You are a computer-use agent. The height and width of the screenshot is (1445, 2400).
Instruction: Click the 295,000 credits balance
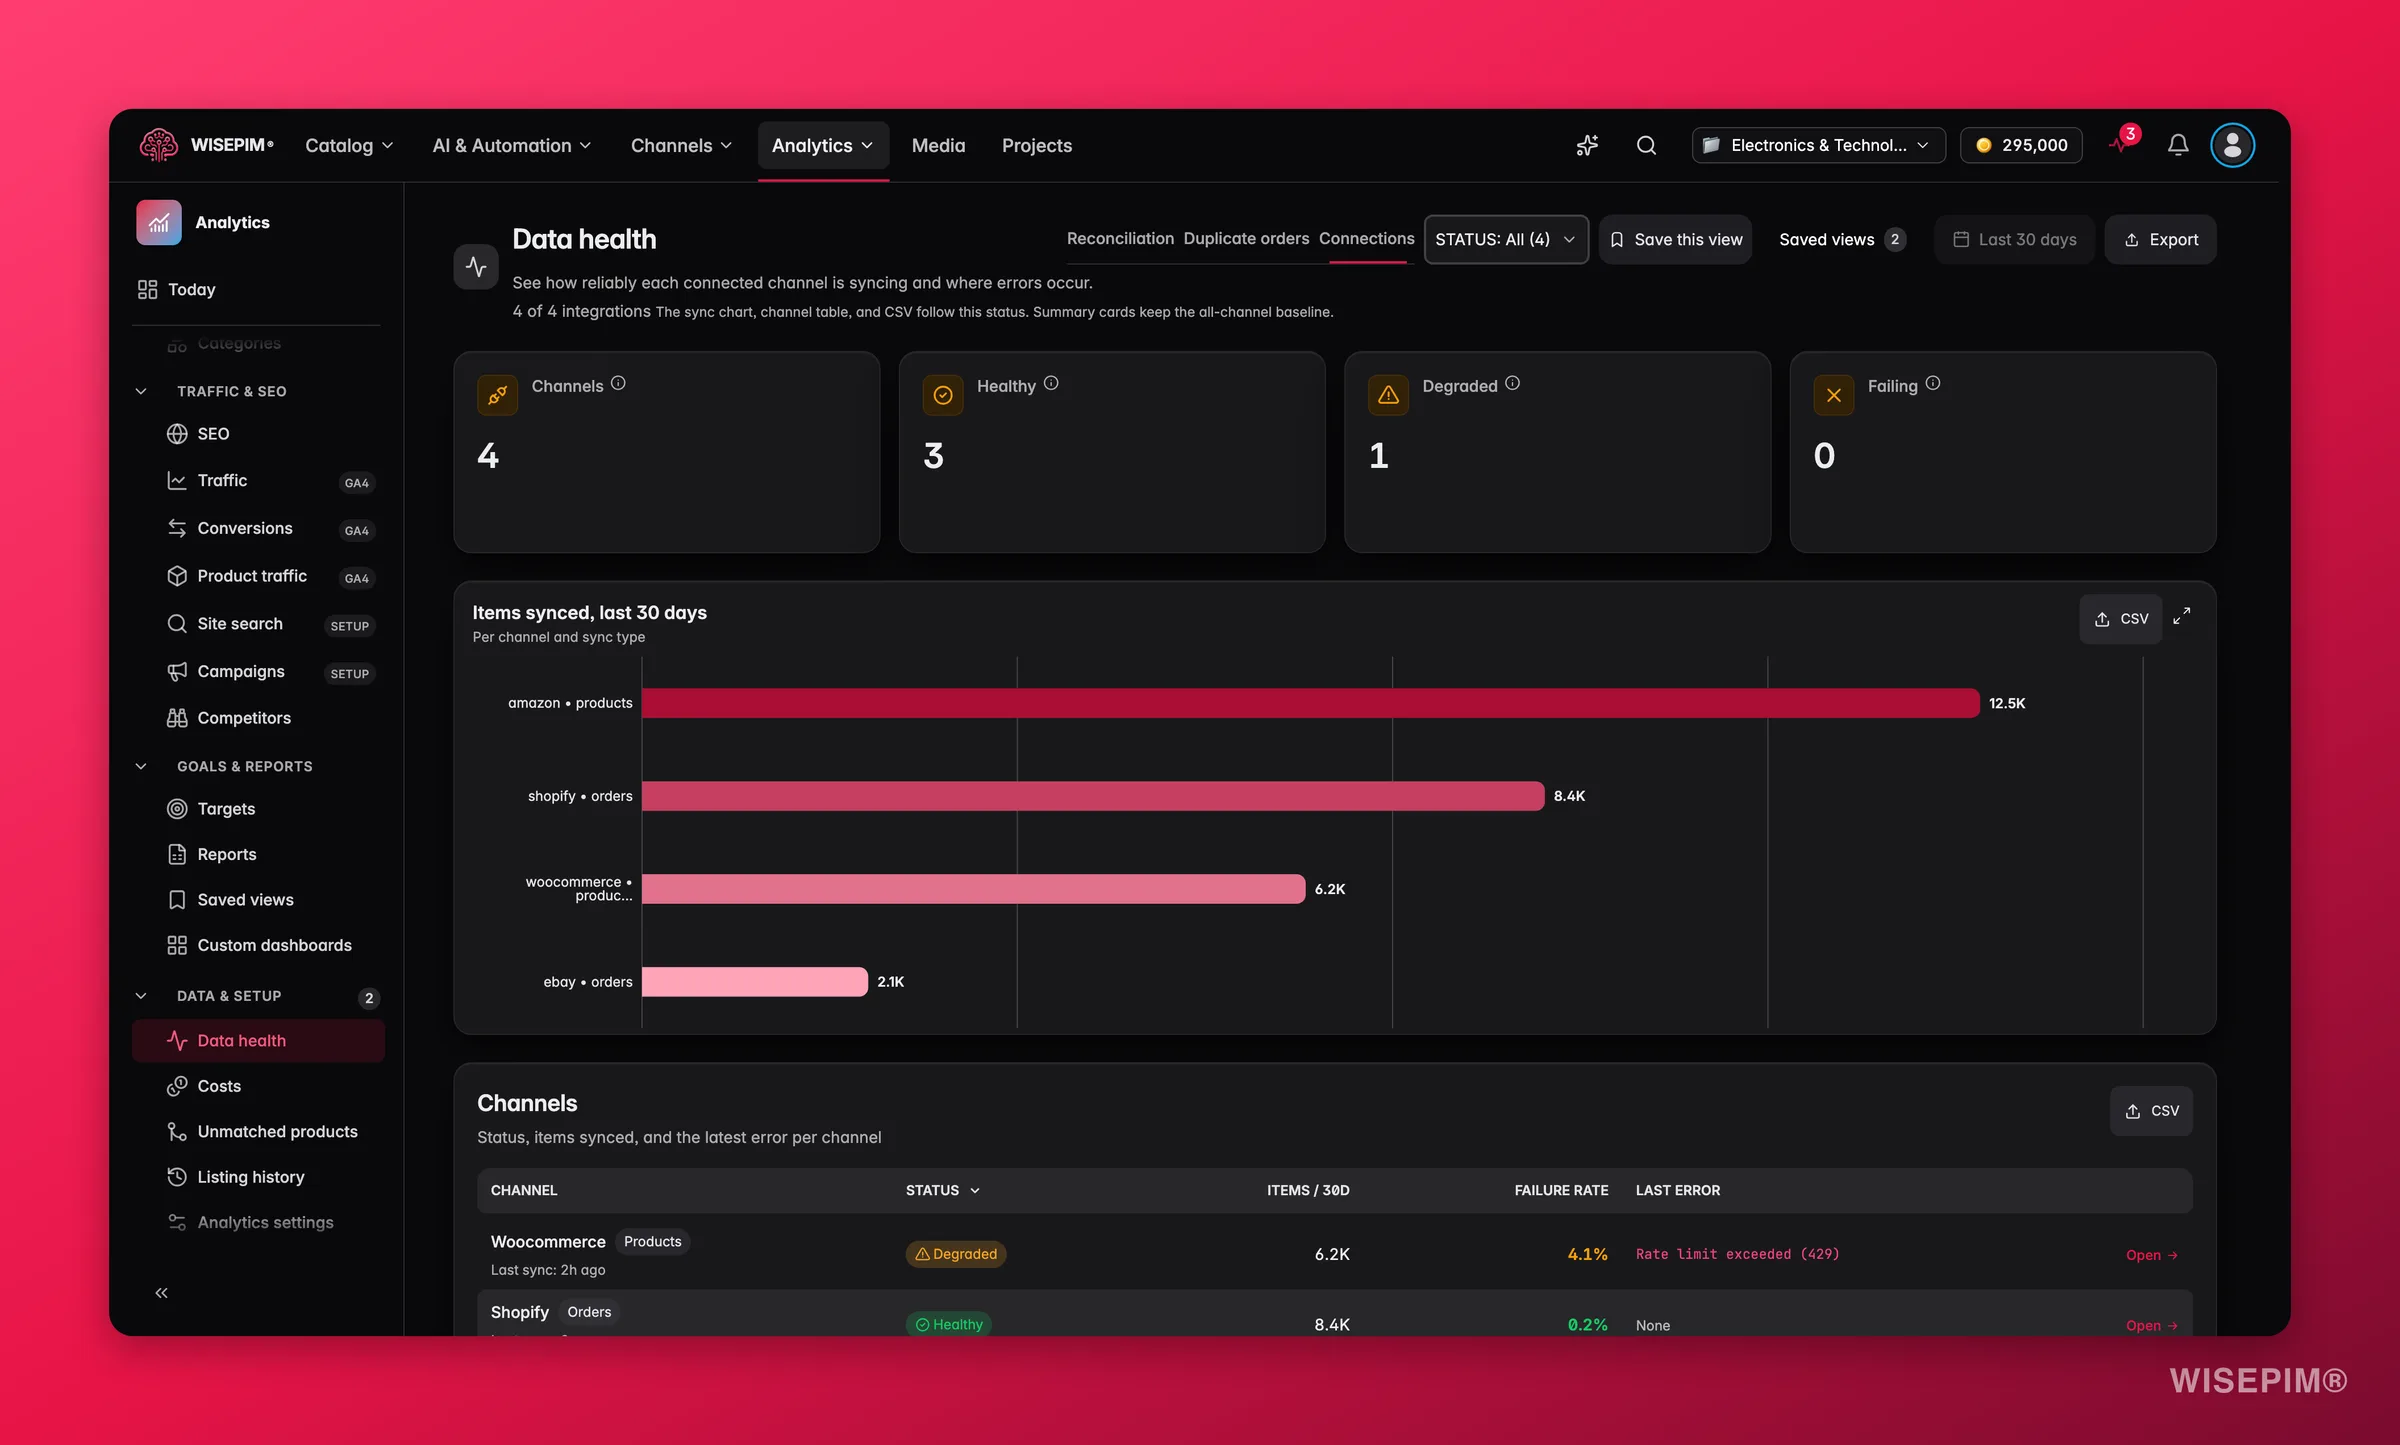tap(2021, 145)
